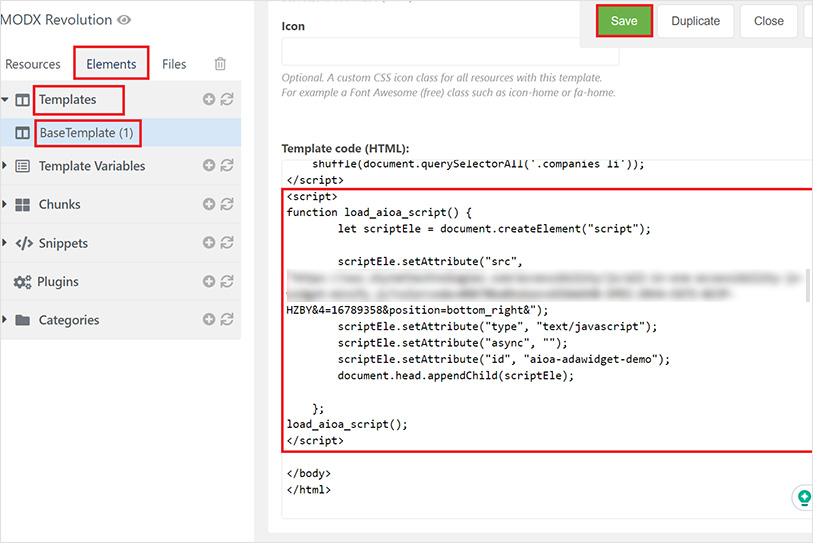The image size is (813, 543).
Task: Refresh the Chunks section
Action: 227,204
